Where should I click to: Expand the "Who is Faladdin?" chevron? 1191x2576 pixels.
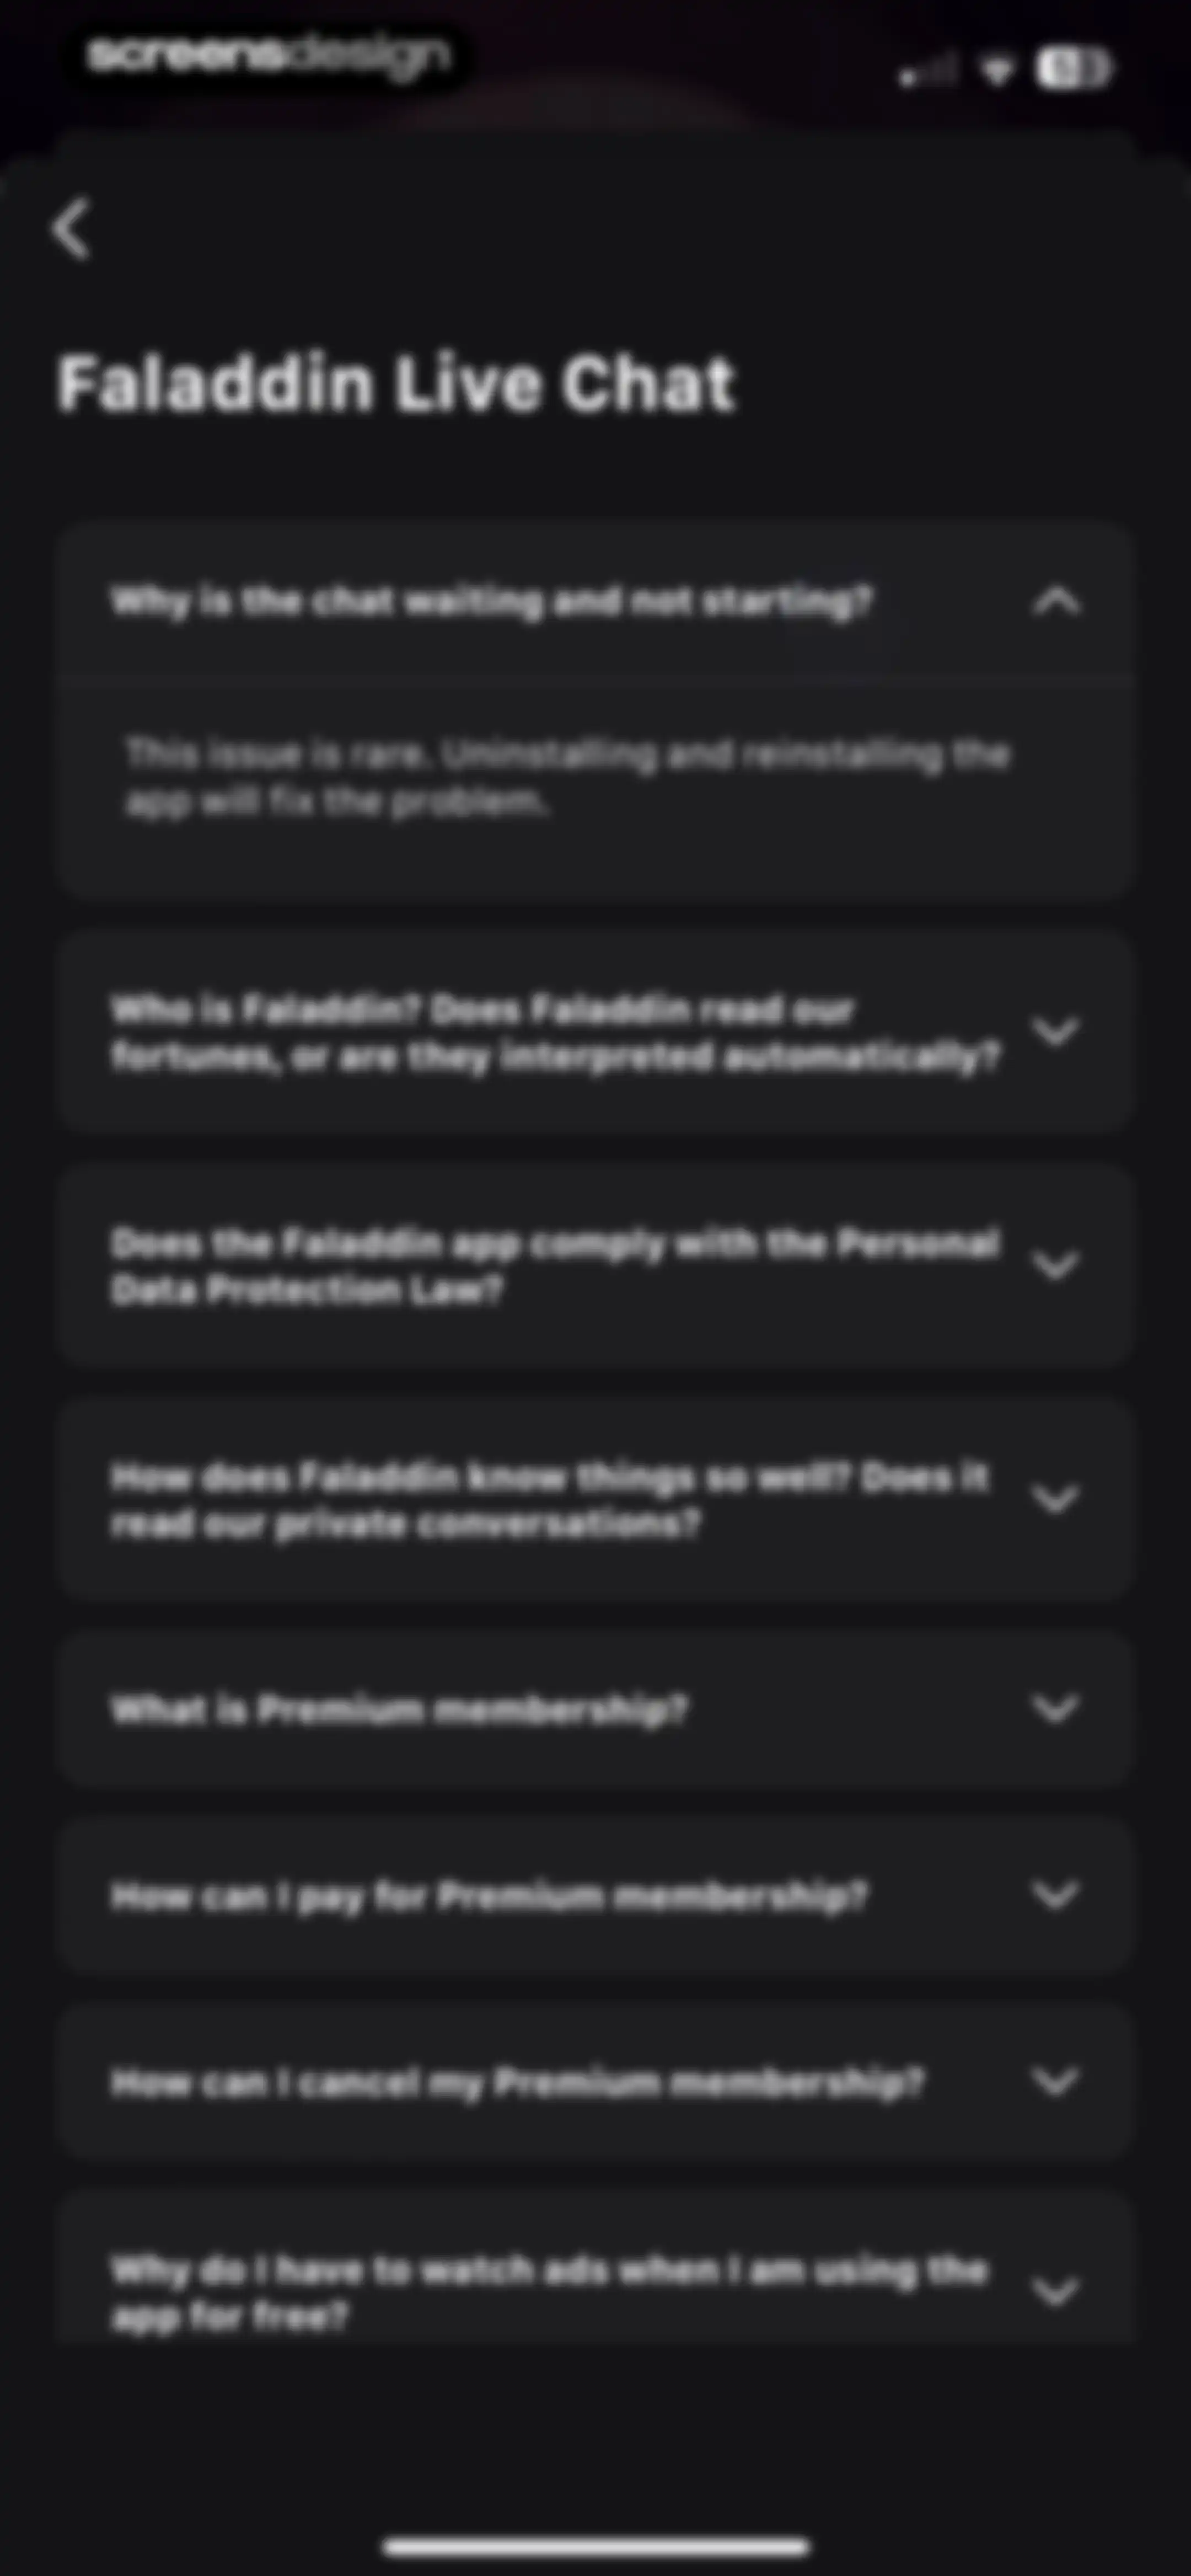pos(1056,1031)
